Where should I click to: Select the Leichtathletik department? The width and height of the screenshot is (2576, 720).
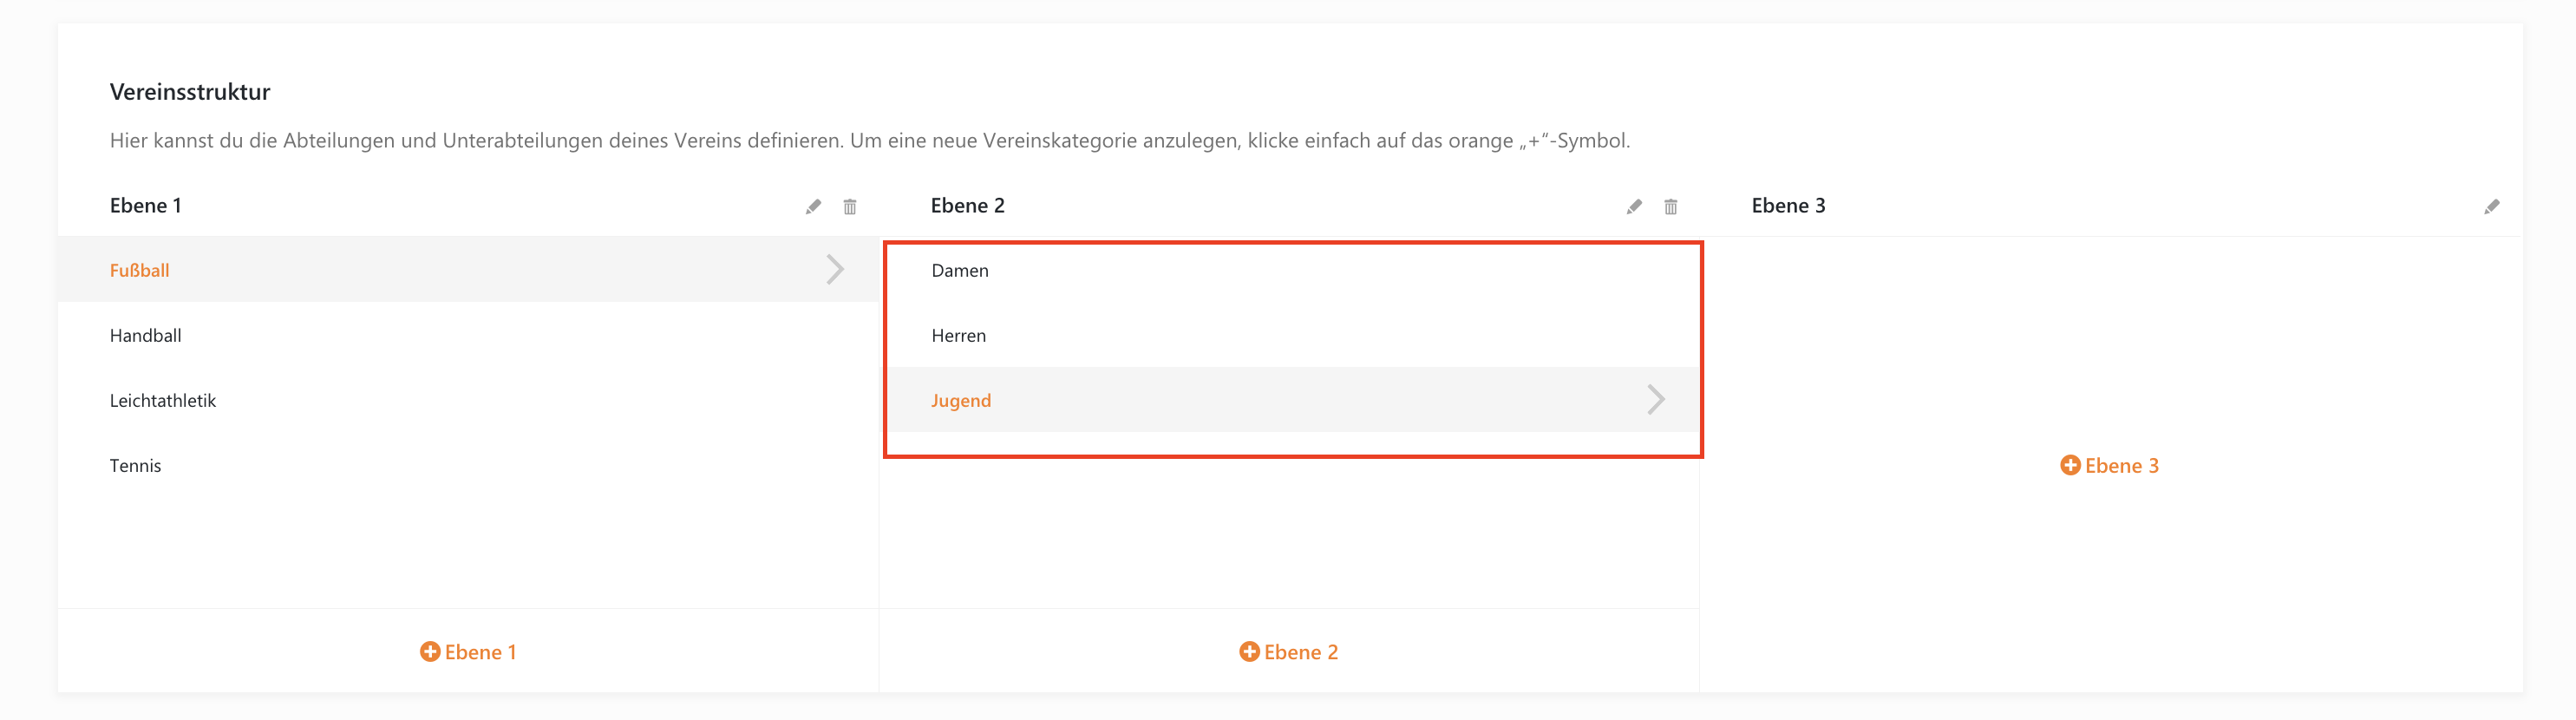[163, 400]
